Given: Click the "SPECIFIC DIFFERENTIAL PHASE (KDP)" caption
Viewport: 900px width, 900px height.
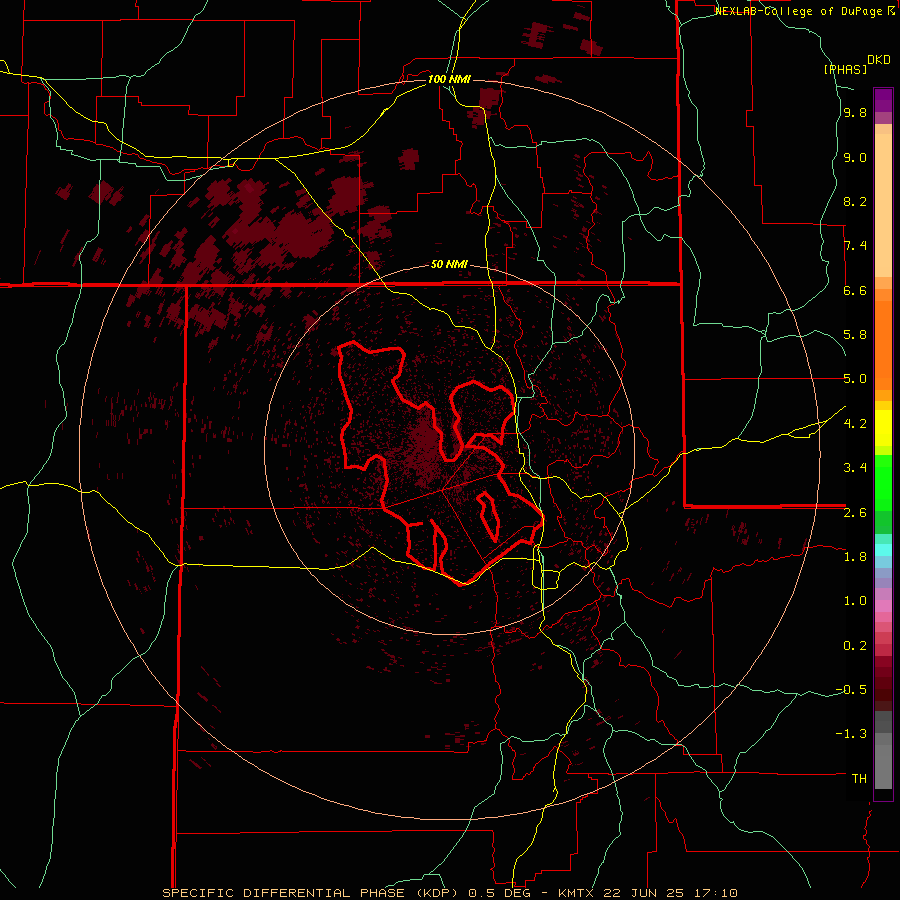Looking at the screenshot, I should pyautogui.click(x=313, y=893).
